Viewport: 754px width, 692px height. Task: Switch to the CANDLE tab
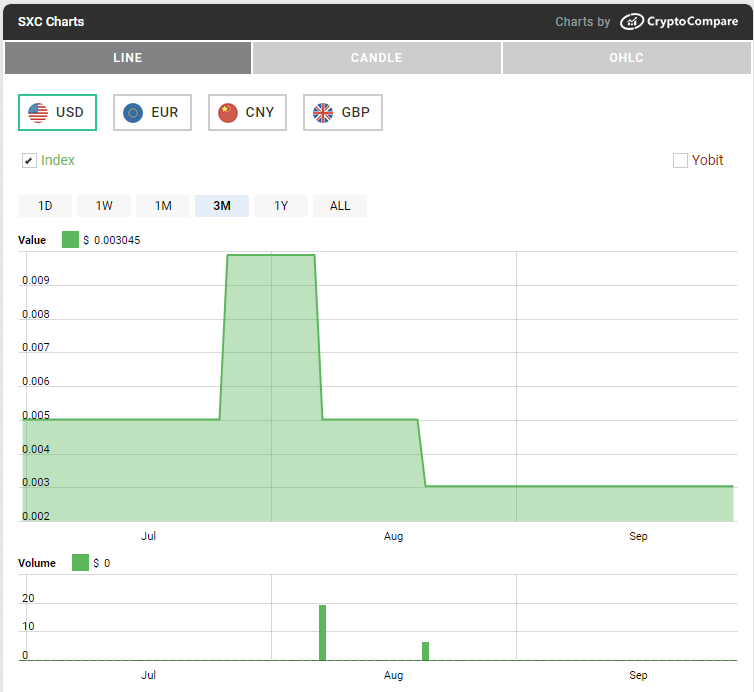pos(376,58)
